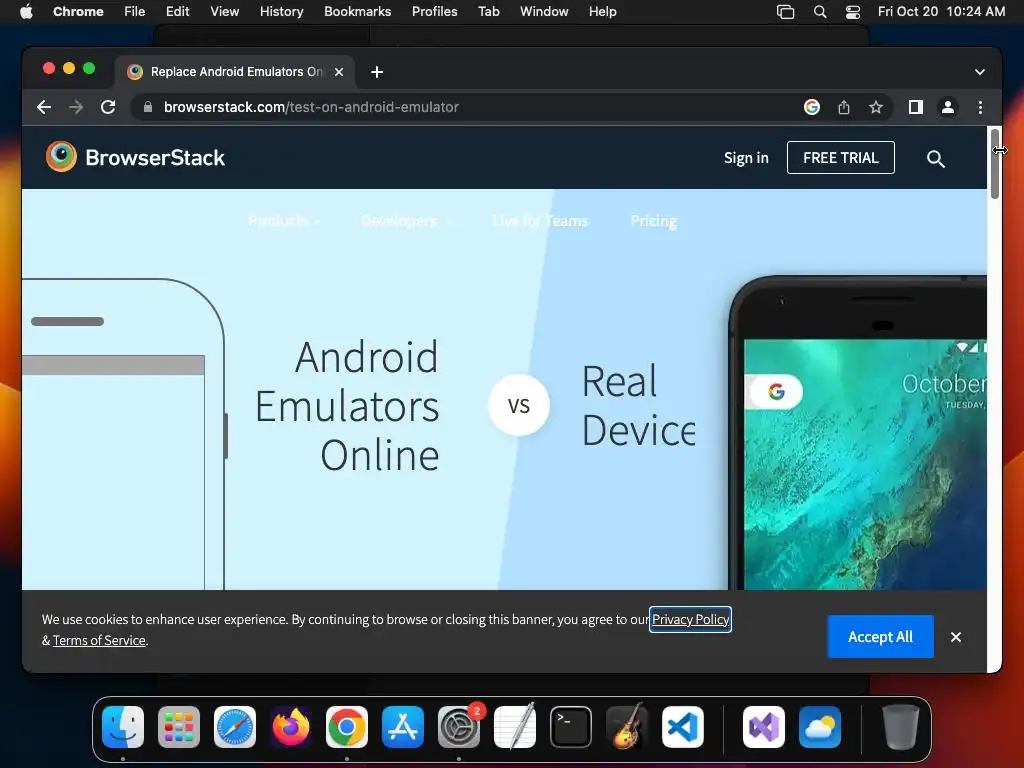Expand the Developers dropdown
The width and height of the screenshot is (1024, 768).
pos(406,221)
